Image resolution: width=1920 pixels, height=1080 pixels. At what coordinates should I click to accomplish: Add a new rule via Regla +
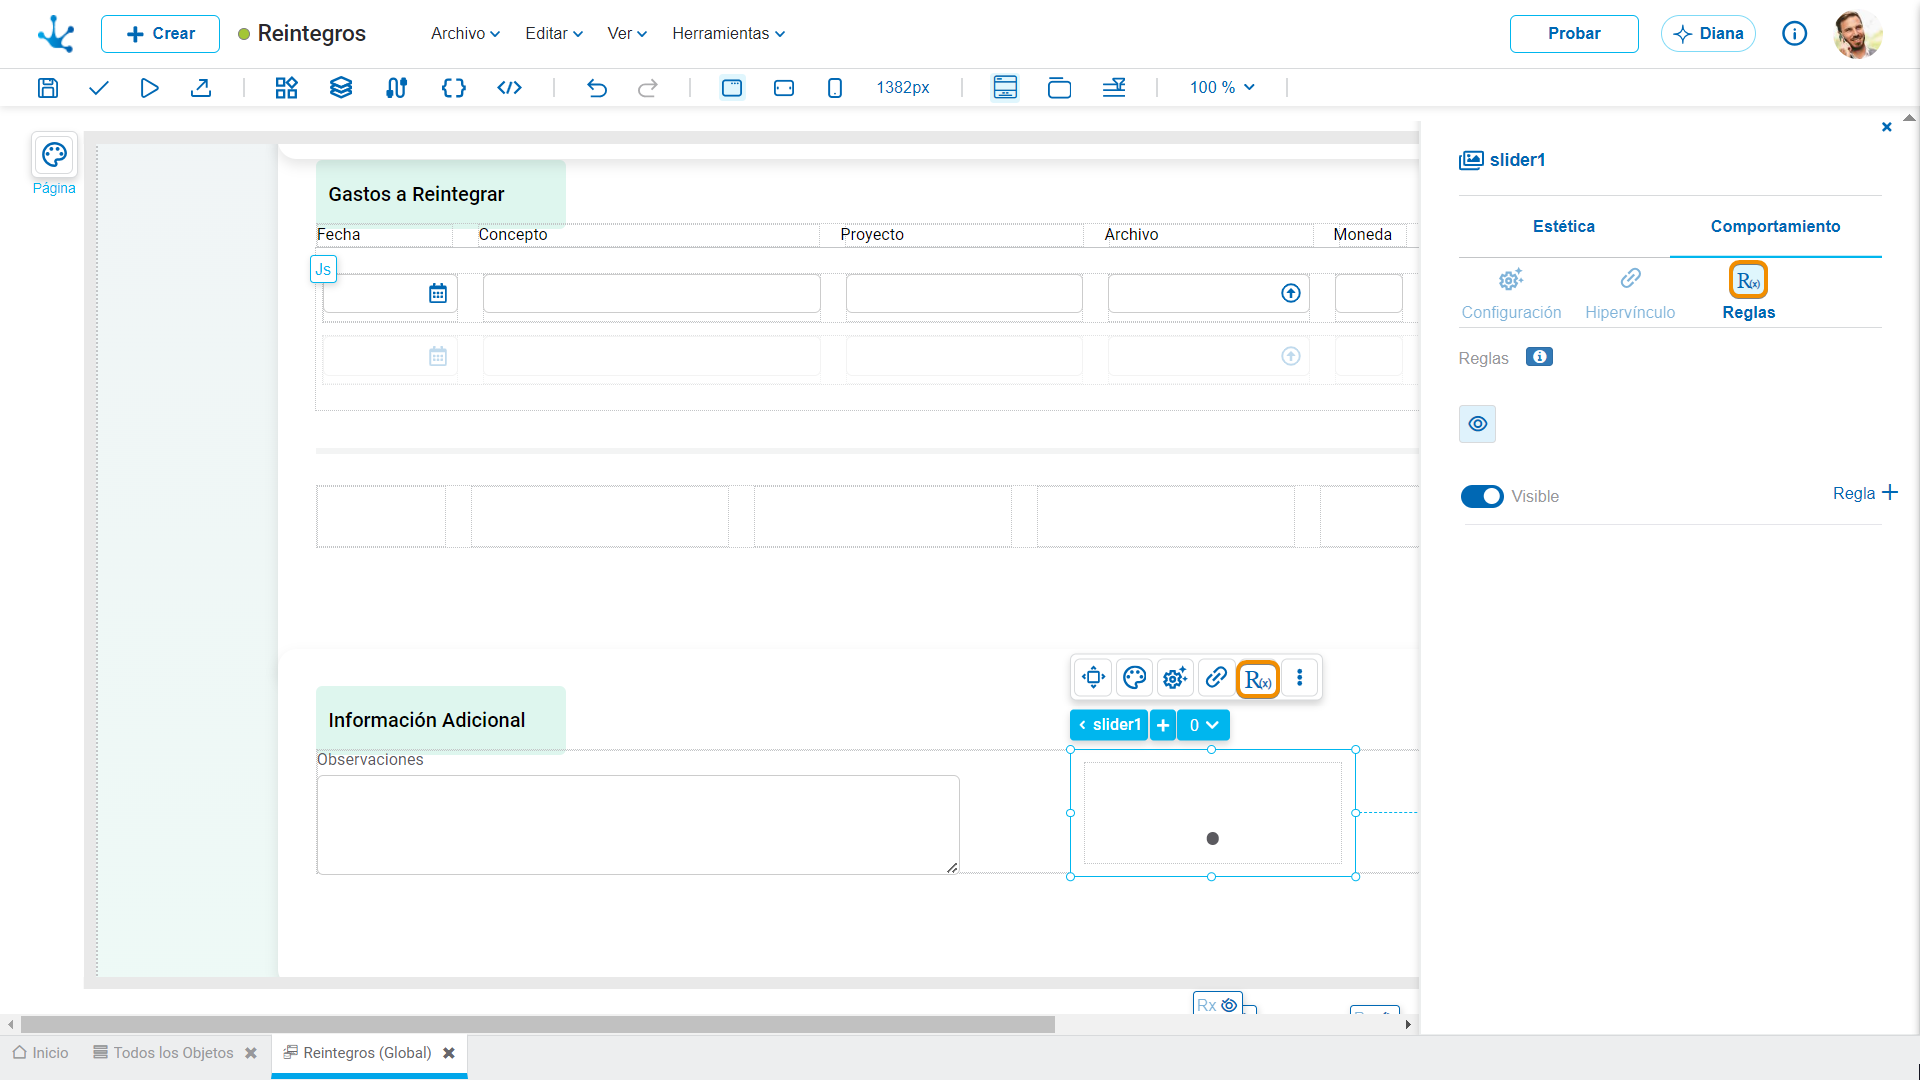point(1865,493)
